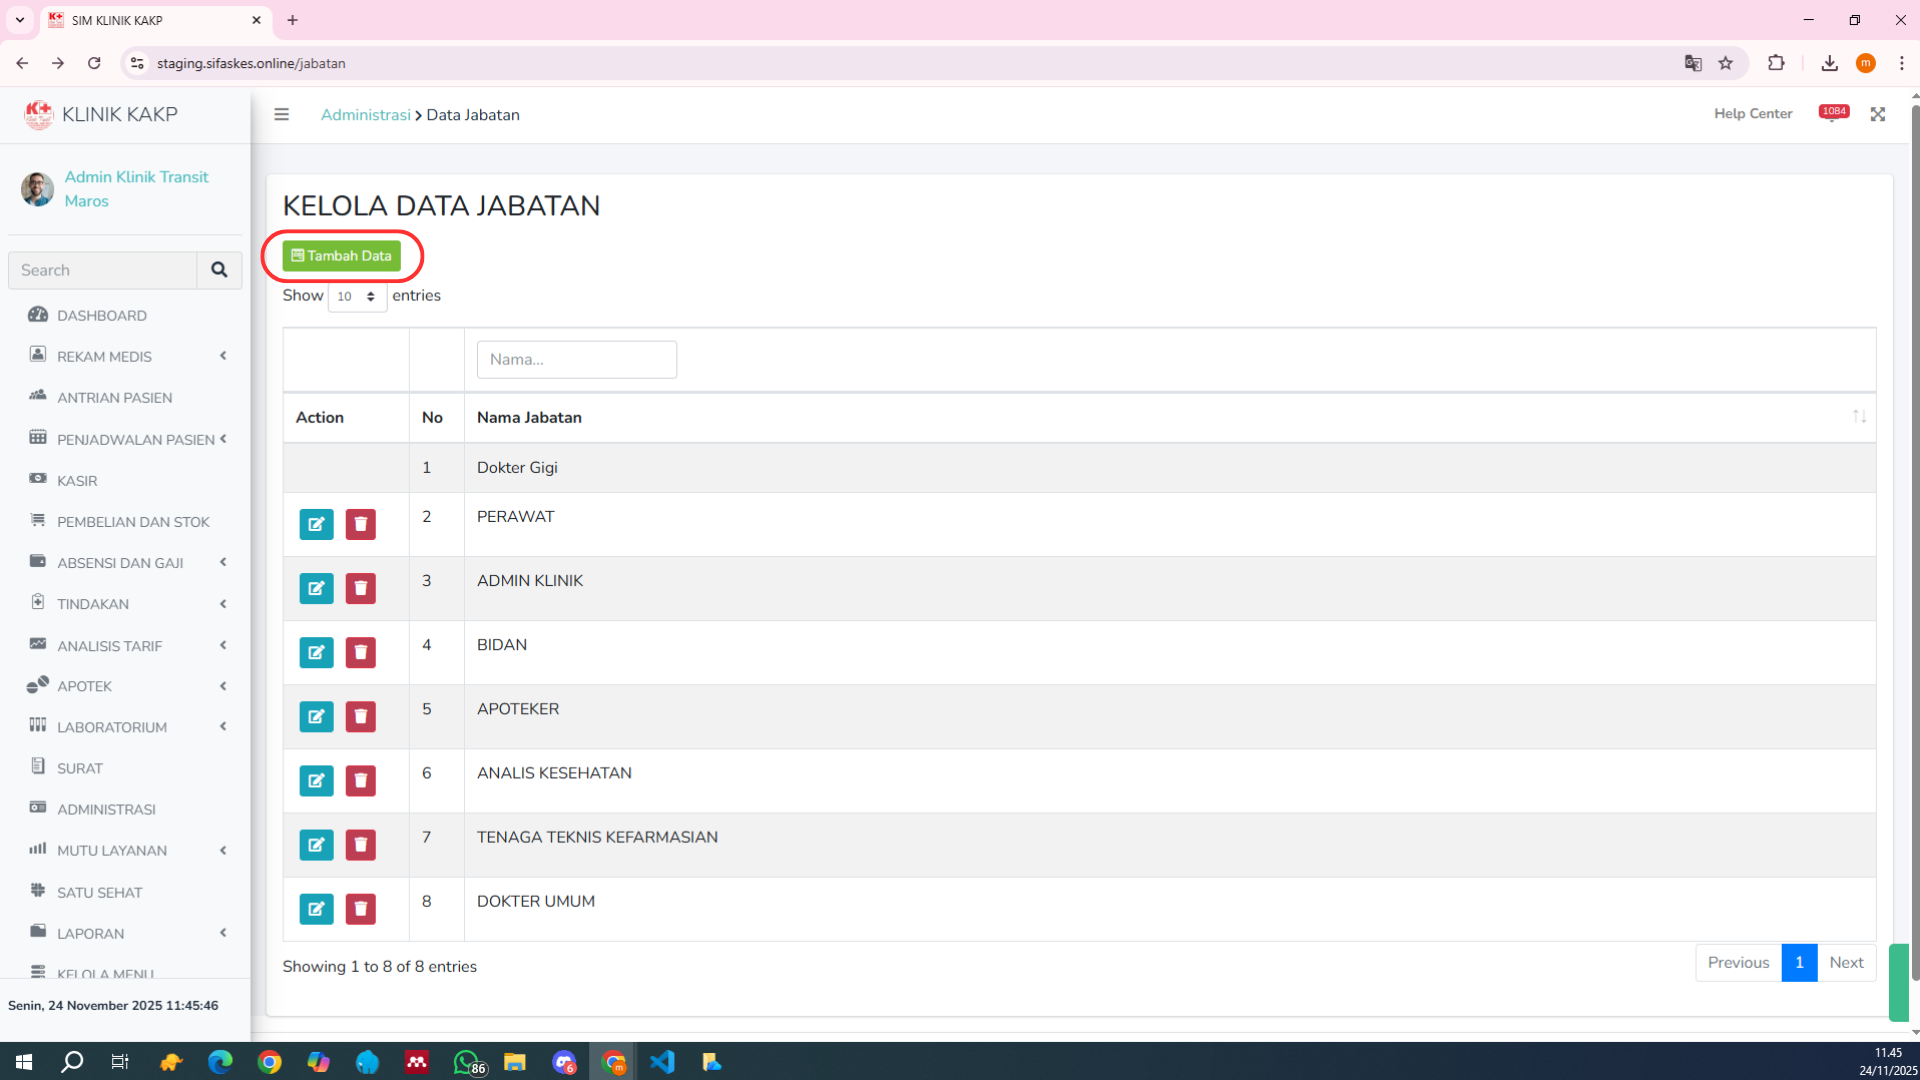Sort the Nama Jabatan column arrows
Screen dimensions: 1920x1080
click(x=1859, y=417)
